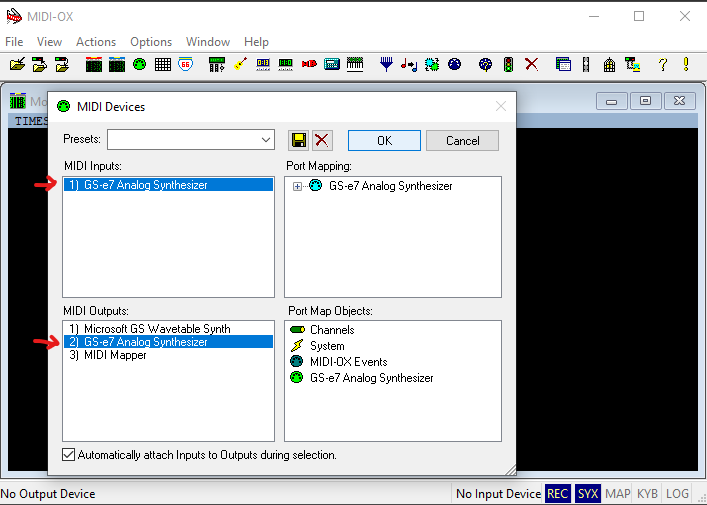Click the third folder icon in toolbar
The width and height of the screenshot is (707, 505).
click(62, 64)
